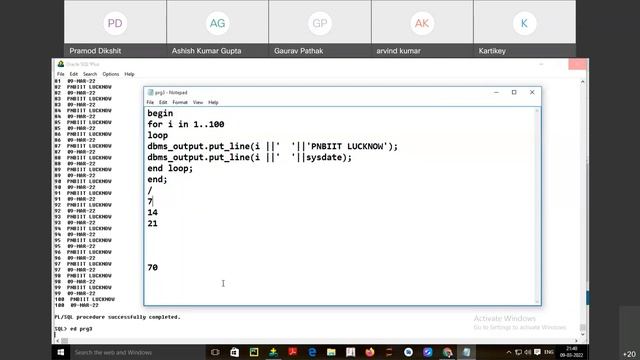The width and height of the screenshot is (640, 360).
Task: Open the action center notifications icon
Action: (538, 352)
